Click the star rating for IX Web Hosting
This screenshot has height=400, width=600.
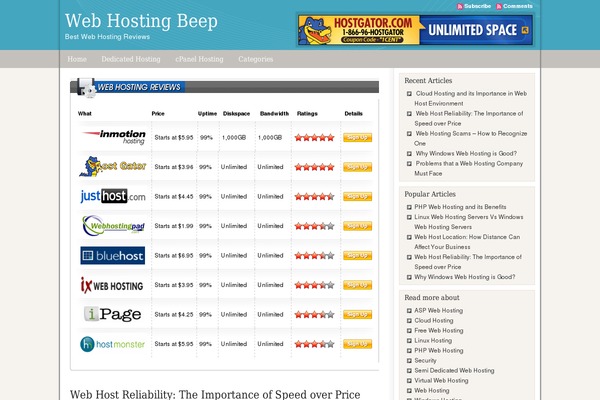click(x=314, y=285)
